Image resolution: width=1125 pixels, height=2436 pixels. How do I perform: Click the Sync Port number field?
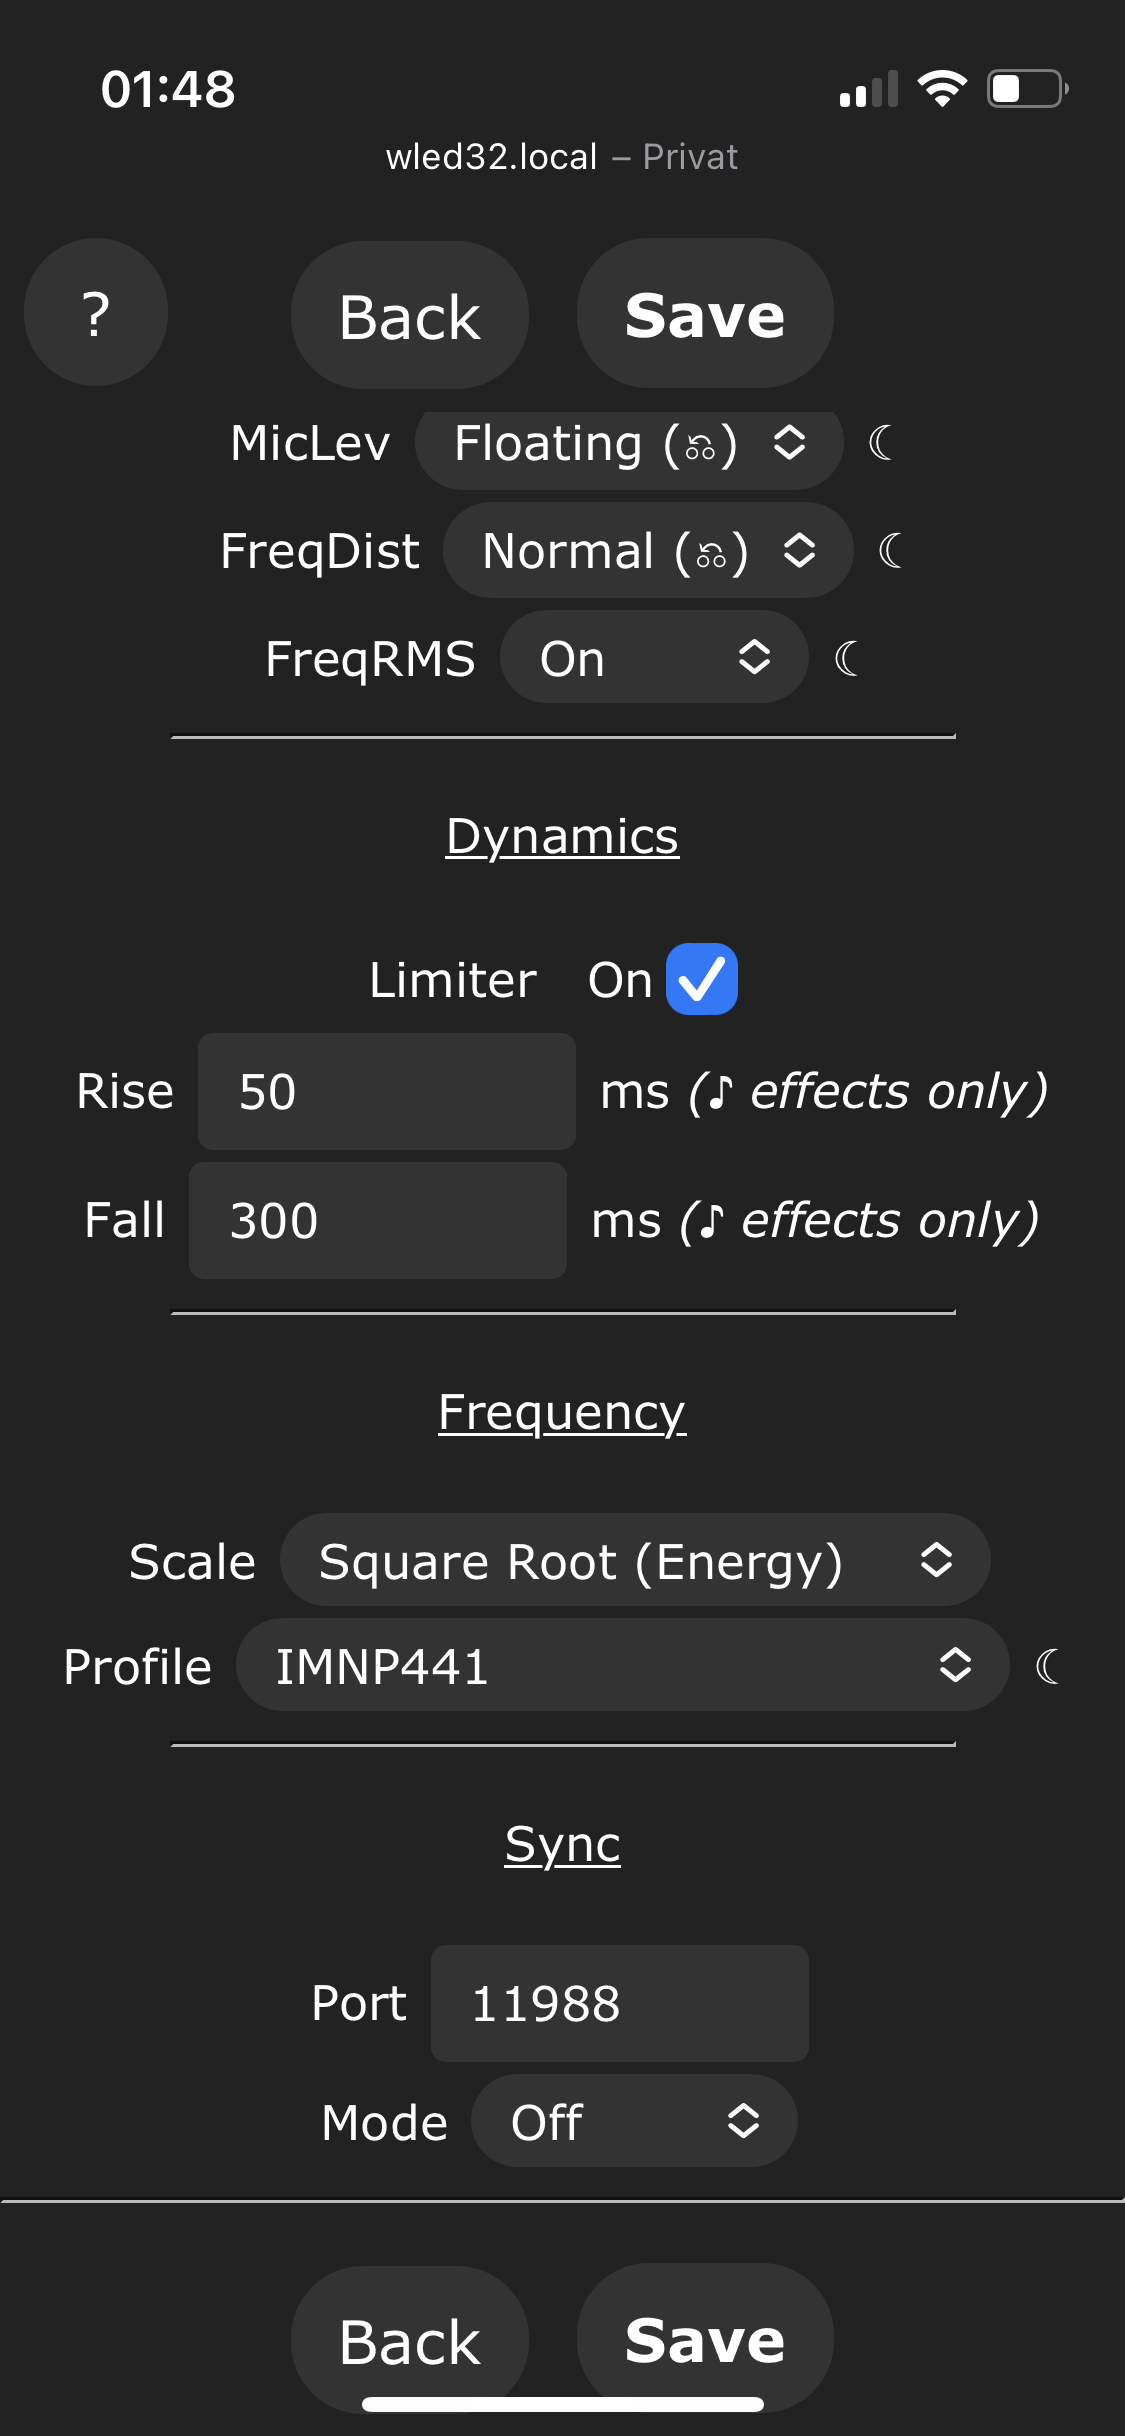click(619, 2003)
